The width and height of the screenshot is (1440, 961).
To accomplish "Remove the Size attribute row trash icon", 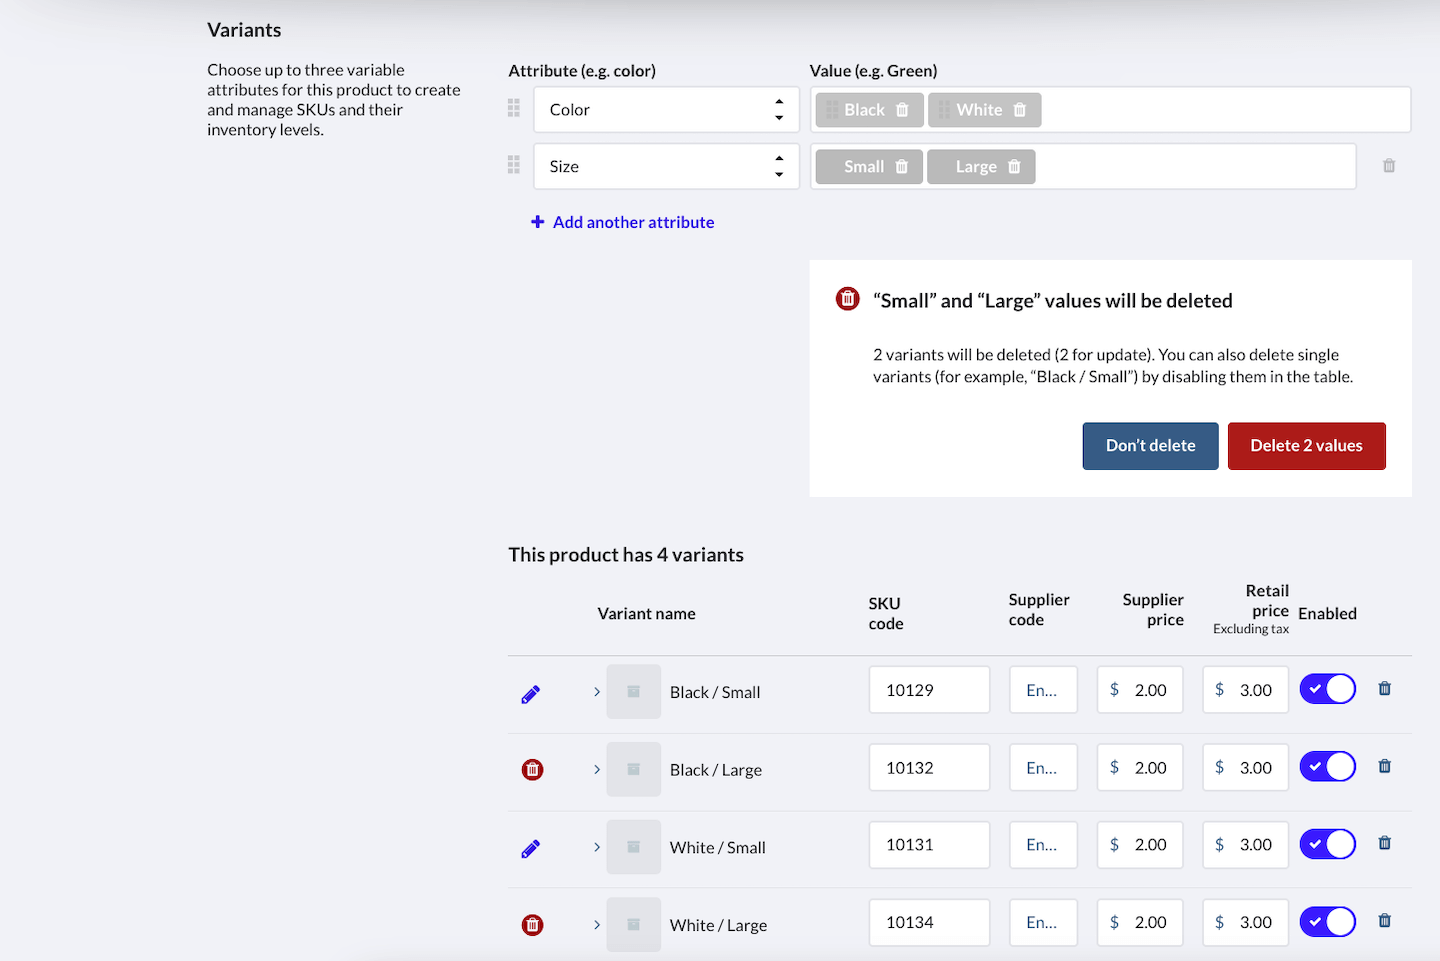I will click(x=1388, y=166).
